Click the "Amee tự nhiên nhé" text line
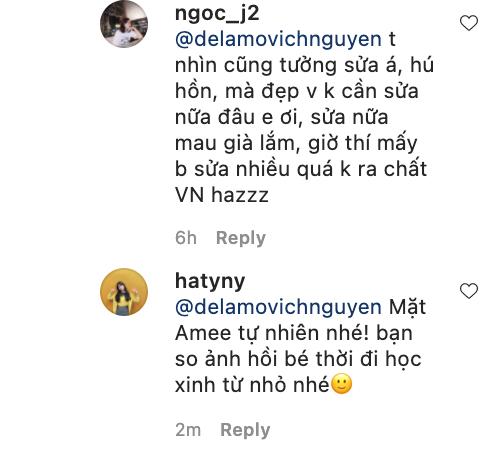490x458 pixels. pos(294,333)
